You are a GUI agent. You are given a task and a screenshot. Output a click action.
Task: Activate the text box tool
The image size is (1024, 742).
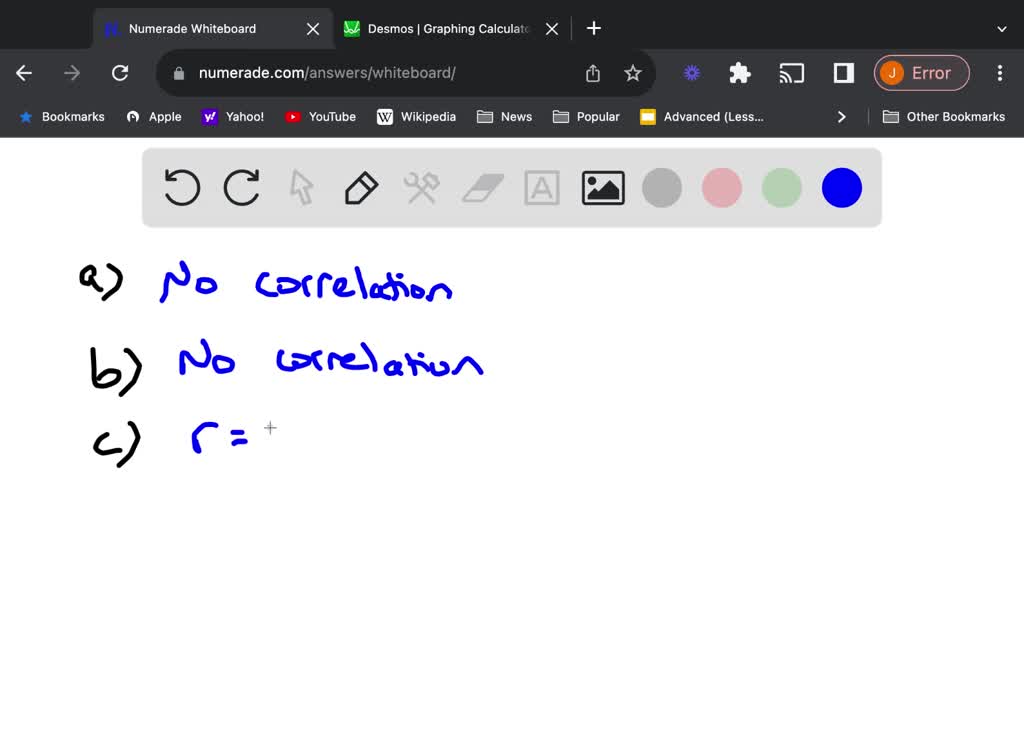click(x=542, y=188)
